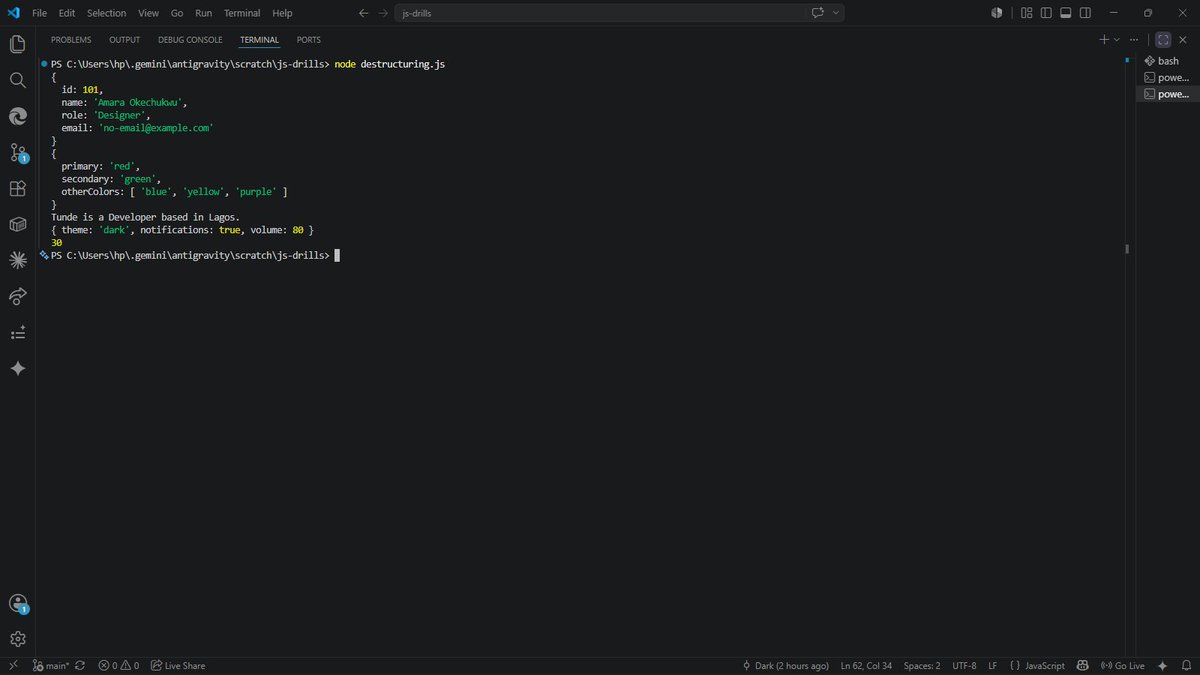Select the bash terminal in the list
1200x675 pixels.
pos(1167,61)
